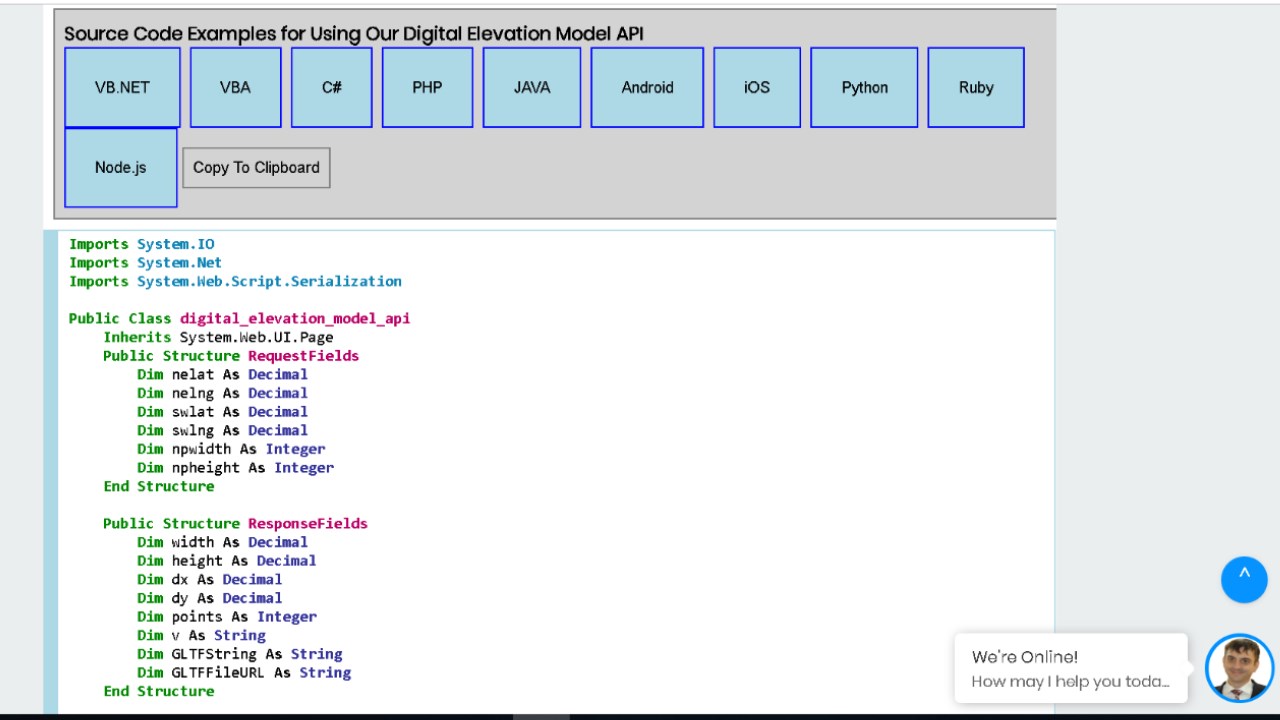The image size is (1280, 720).
Task: View the JAVA code example
Action: pos(532,87)
